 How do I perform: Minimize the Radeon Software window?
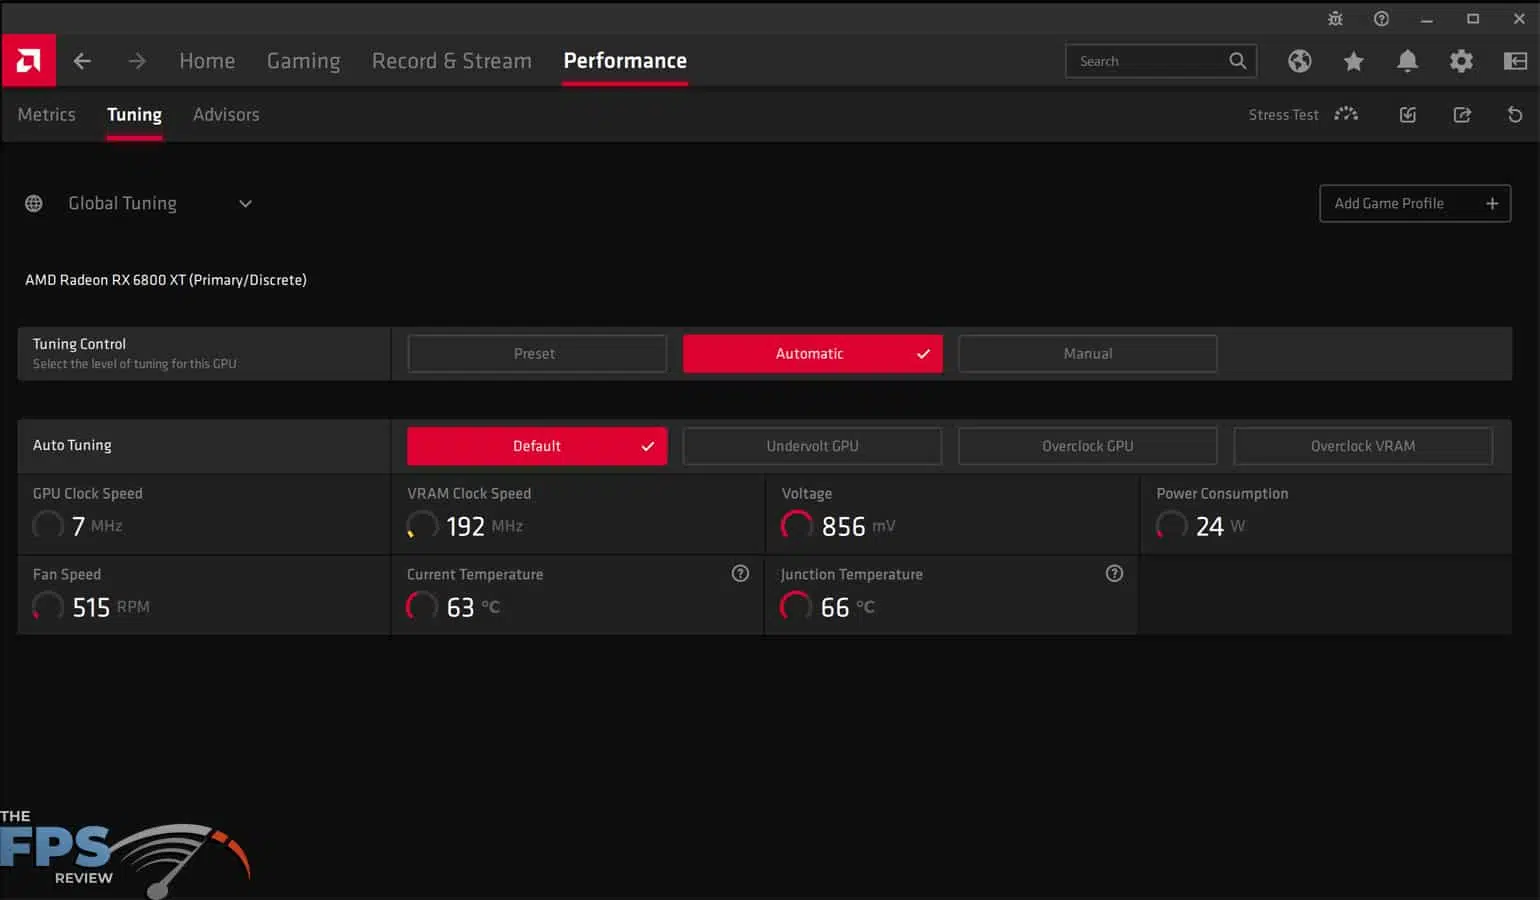click(1427, 19)
